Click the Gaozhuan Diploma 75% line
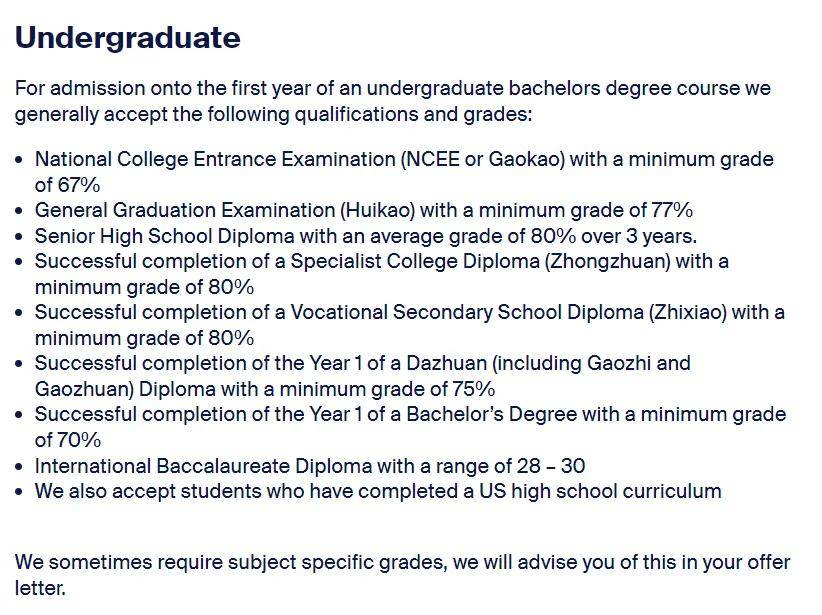The image size is (822, 615). pyautogui.click(x=265, y=389)
